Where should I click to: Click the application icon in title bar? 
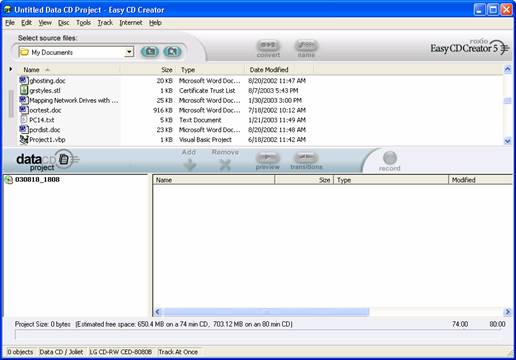[x=7, y=9]
